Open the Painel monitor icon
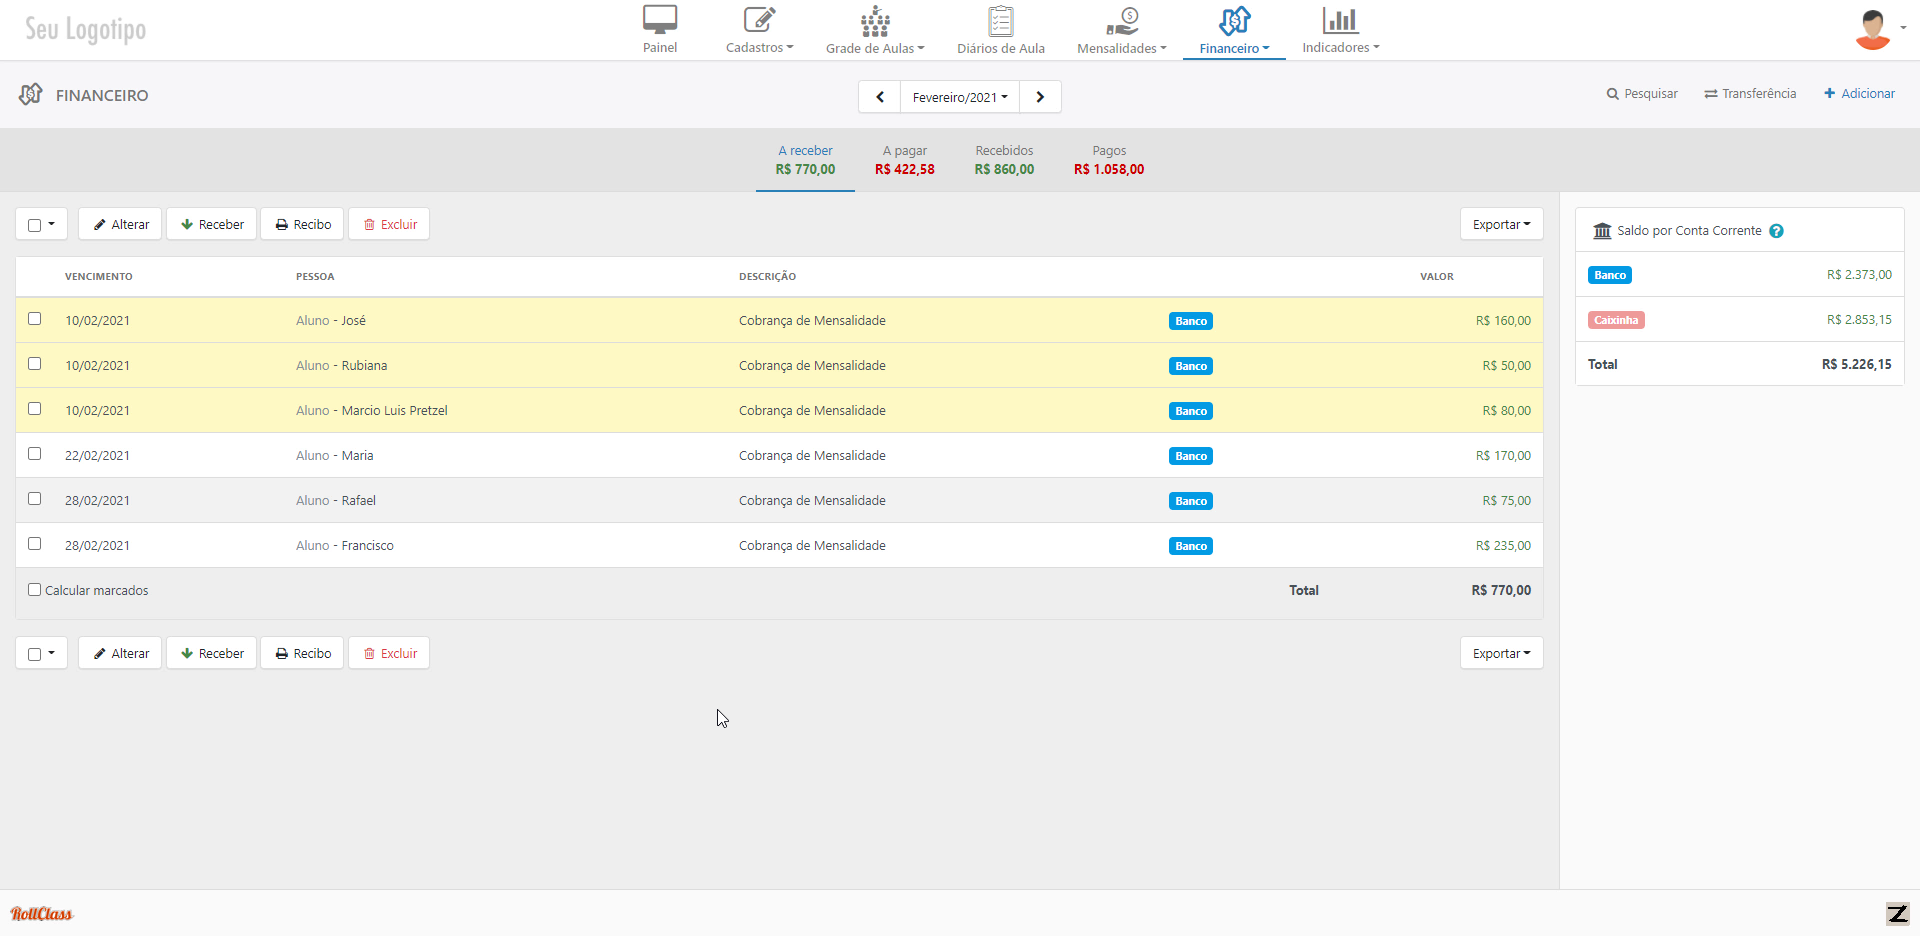 point(660,20)
